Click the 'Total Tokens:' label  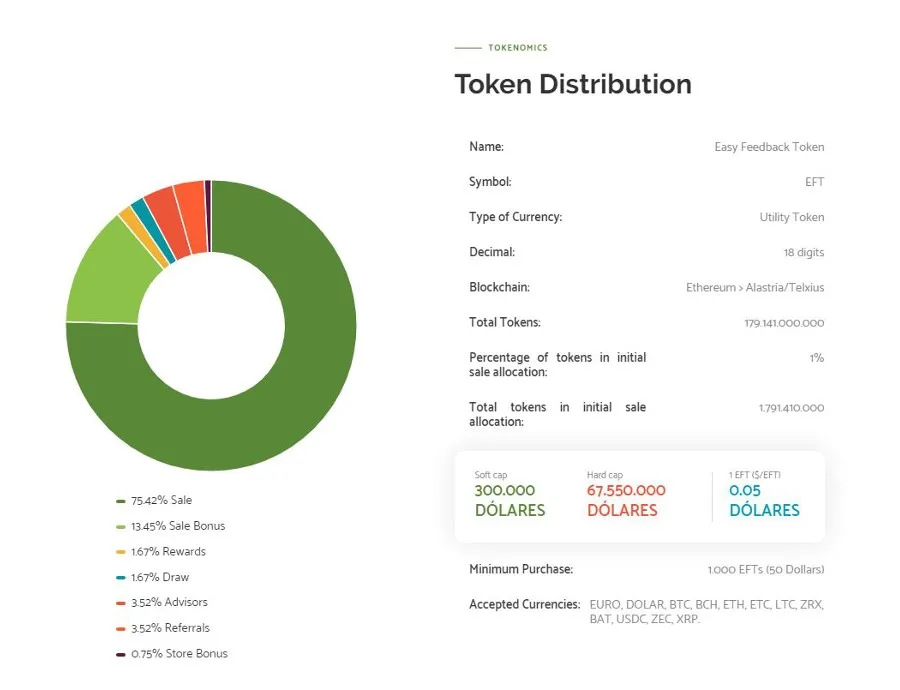505,322
